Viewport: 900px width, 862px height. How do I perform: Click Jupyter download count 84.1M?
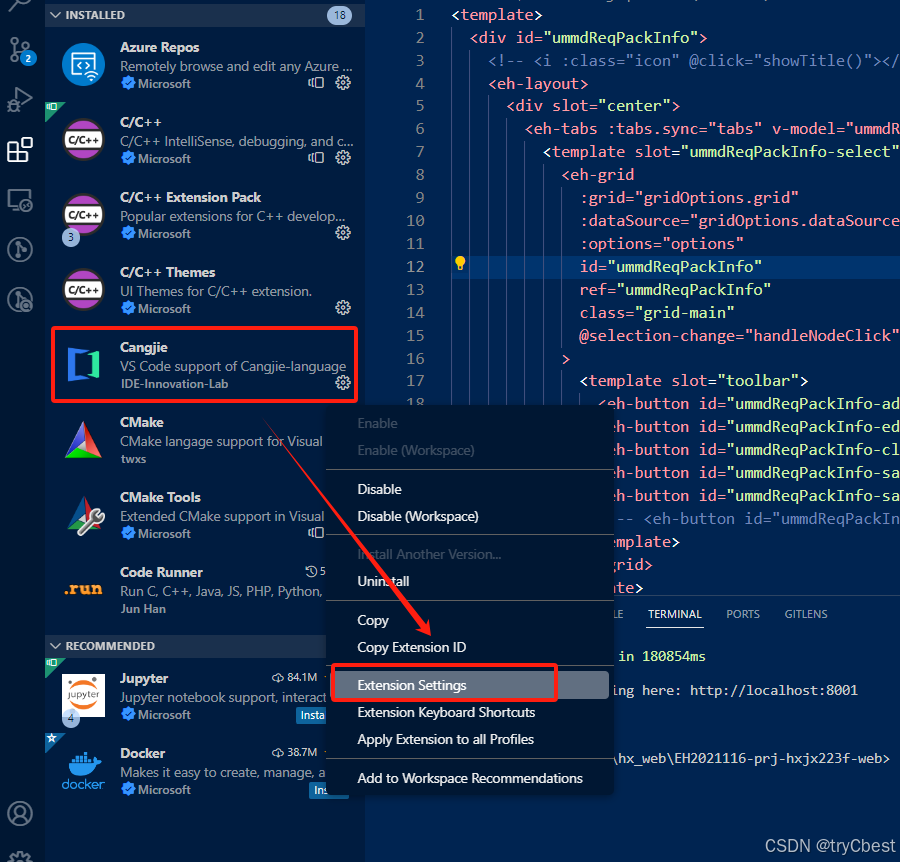(295, 677)
